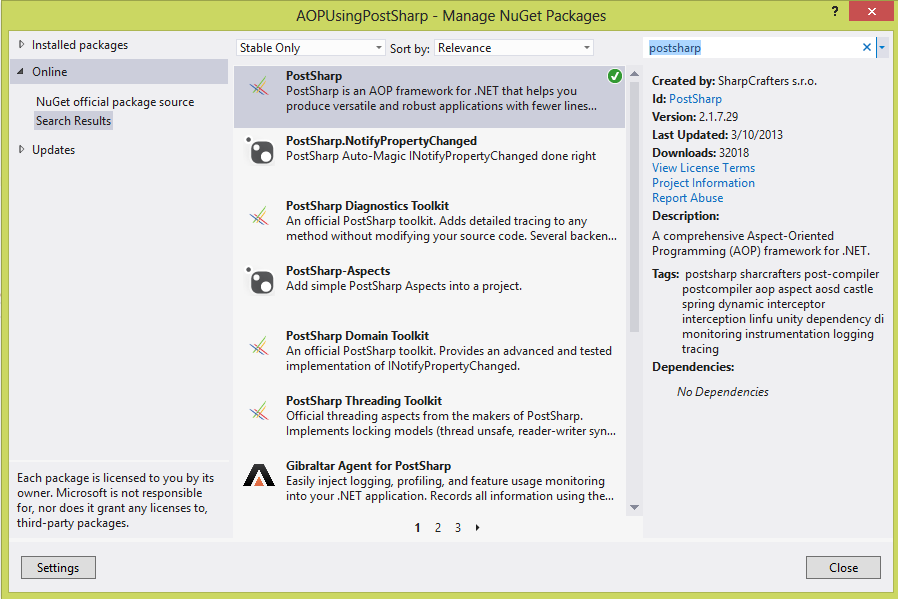Click Created by SharpCrafters s.r.o. text
This screenshot has width=898, height=599.
(734, 81)
